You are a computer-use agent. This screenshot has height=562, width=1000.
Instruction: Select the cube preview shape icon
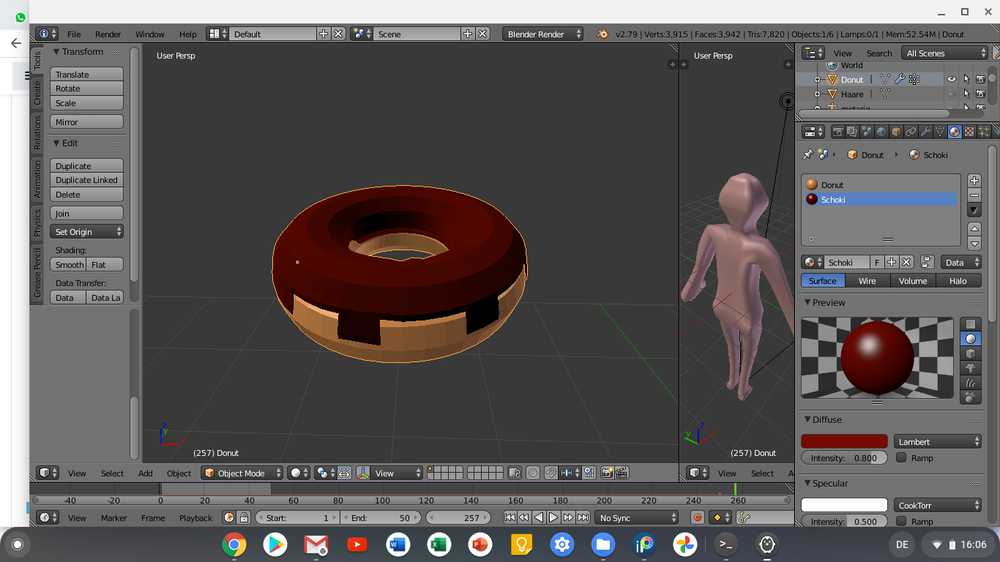point(970,354)
